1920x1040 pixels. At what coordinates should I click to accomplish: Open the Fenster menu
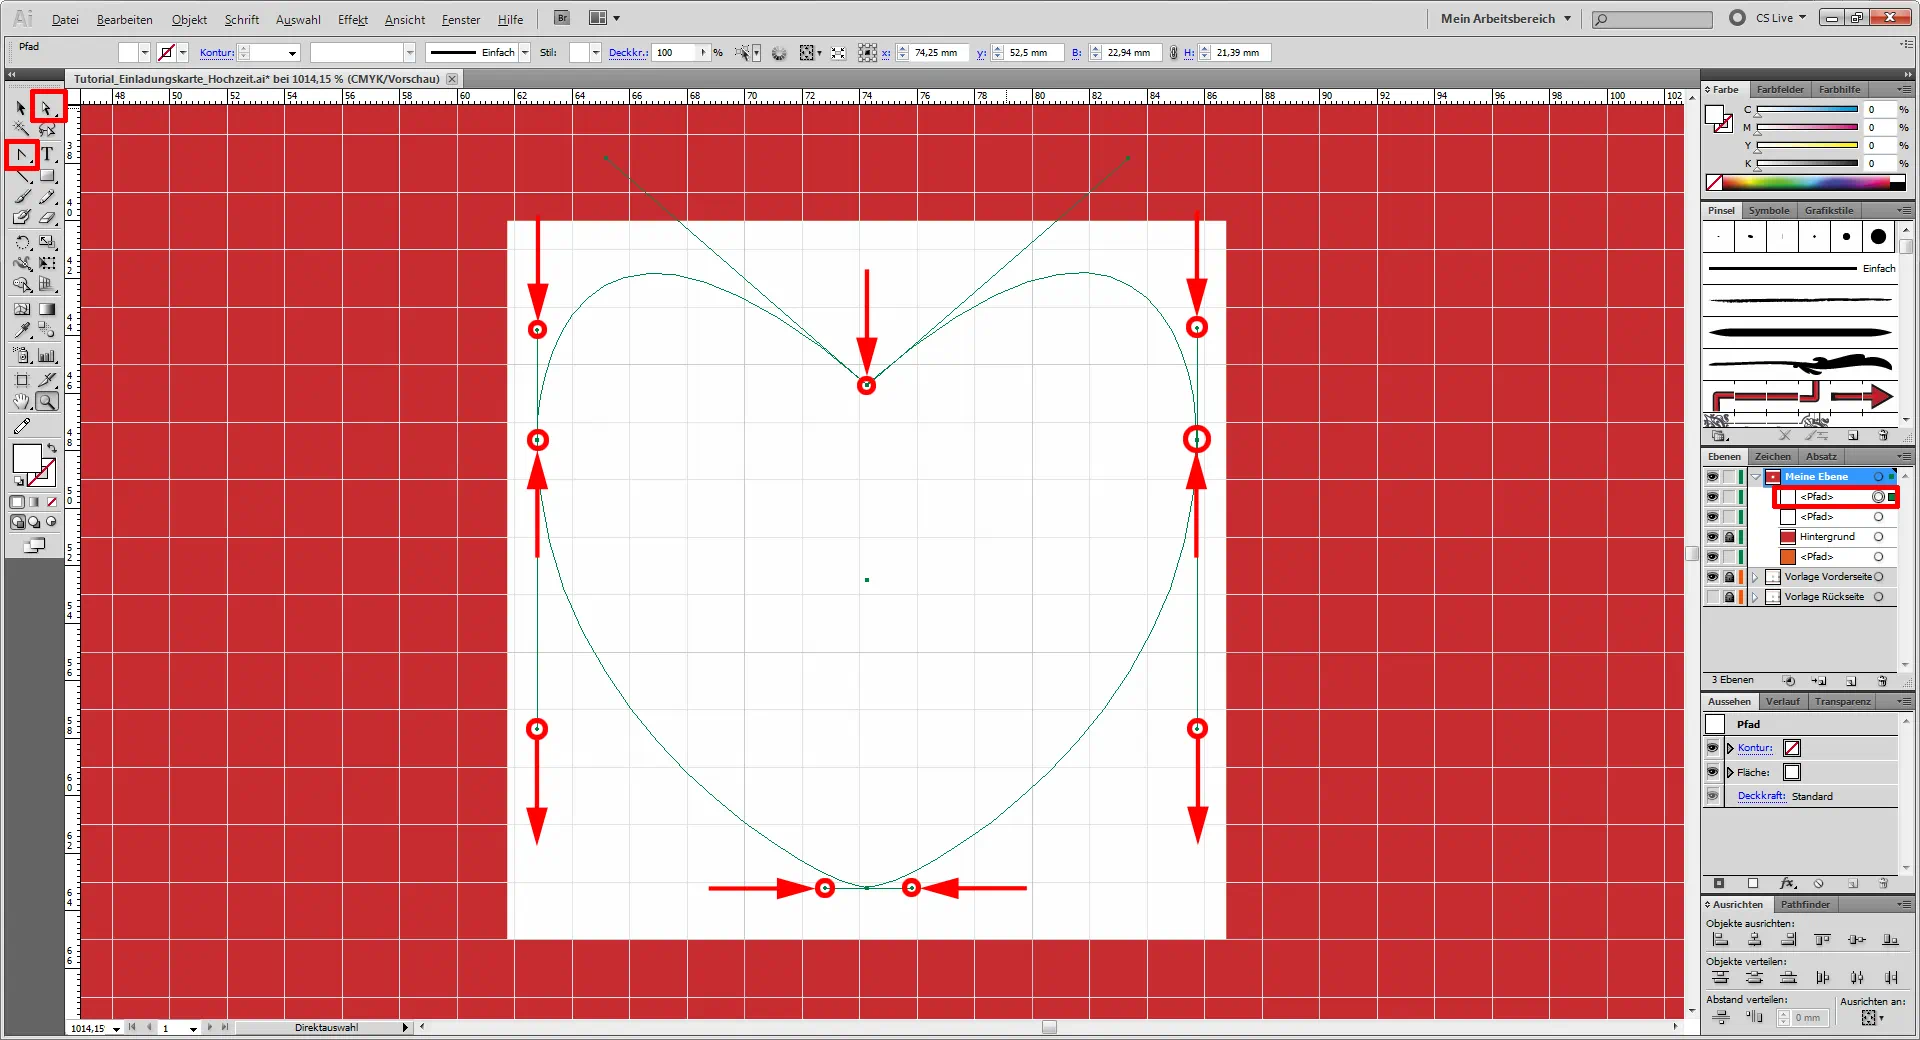459,19
